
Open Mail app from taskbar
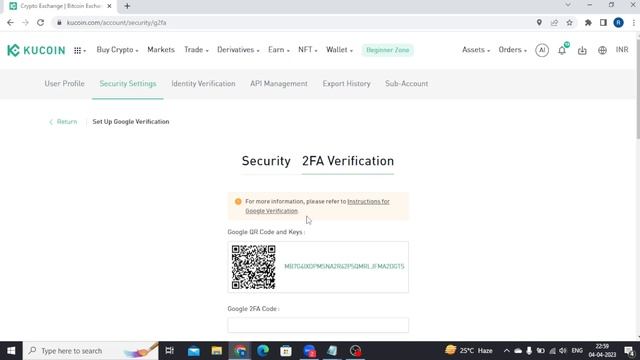click(194, 351)
